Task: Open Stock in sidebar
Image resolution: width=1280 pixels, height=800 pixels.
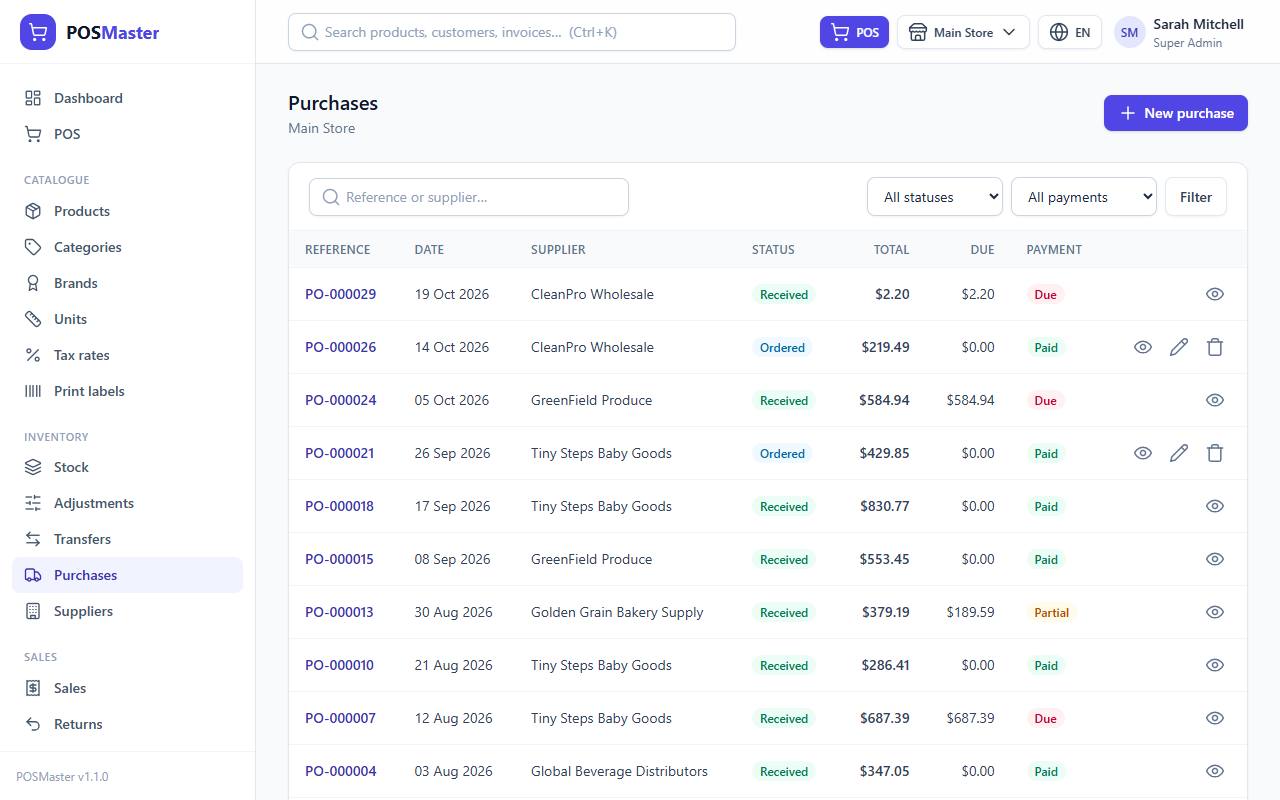Action: 127,467
